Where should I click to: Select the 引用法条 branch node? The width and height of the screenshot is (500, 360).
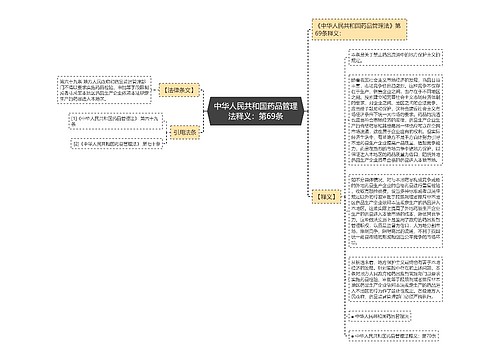click(x=185, y=132)
